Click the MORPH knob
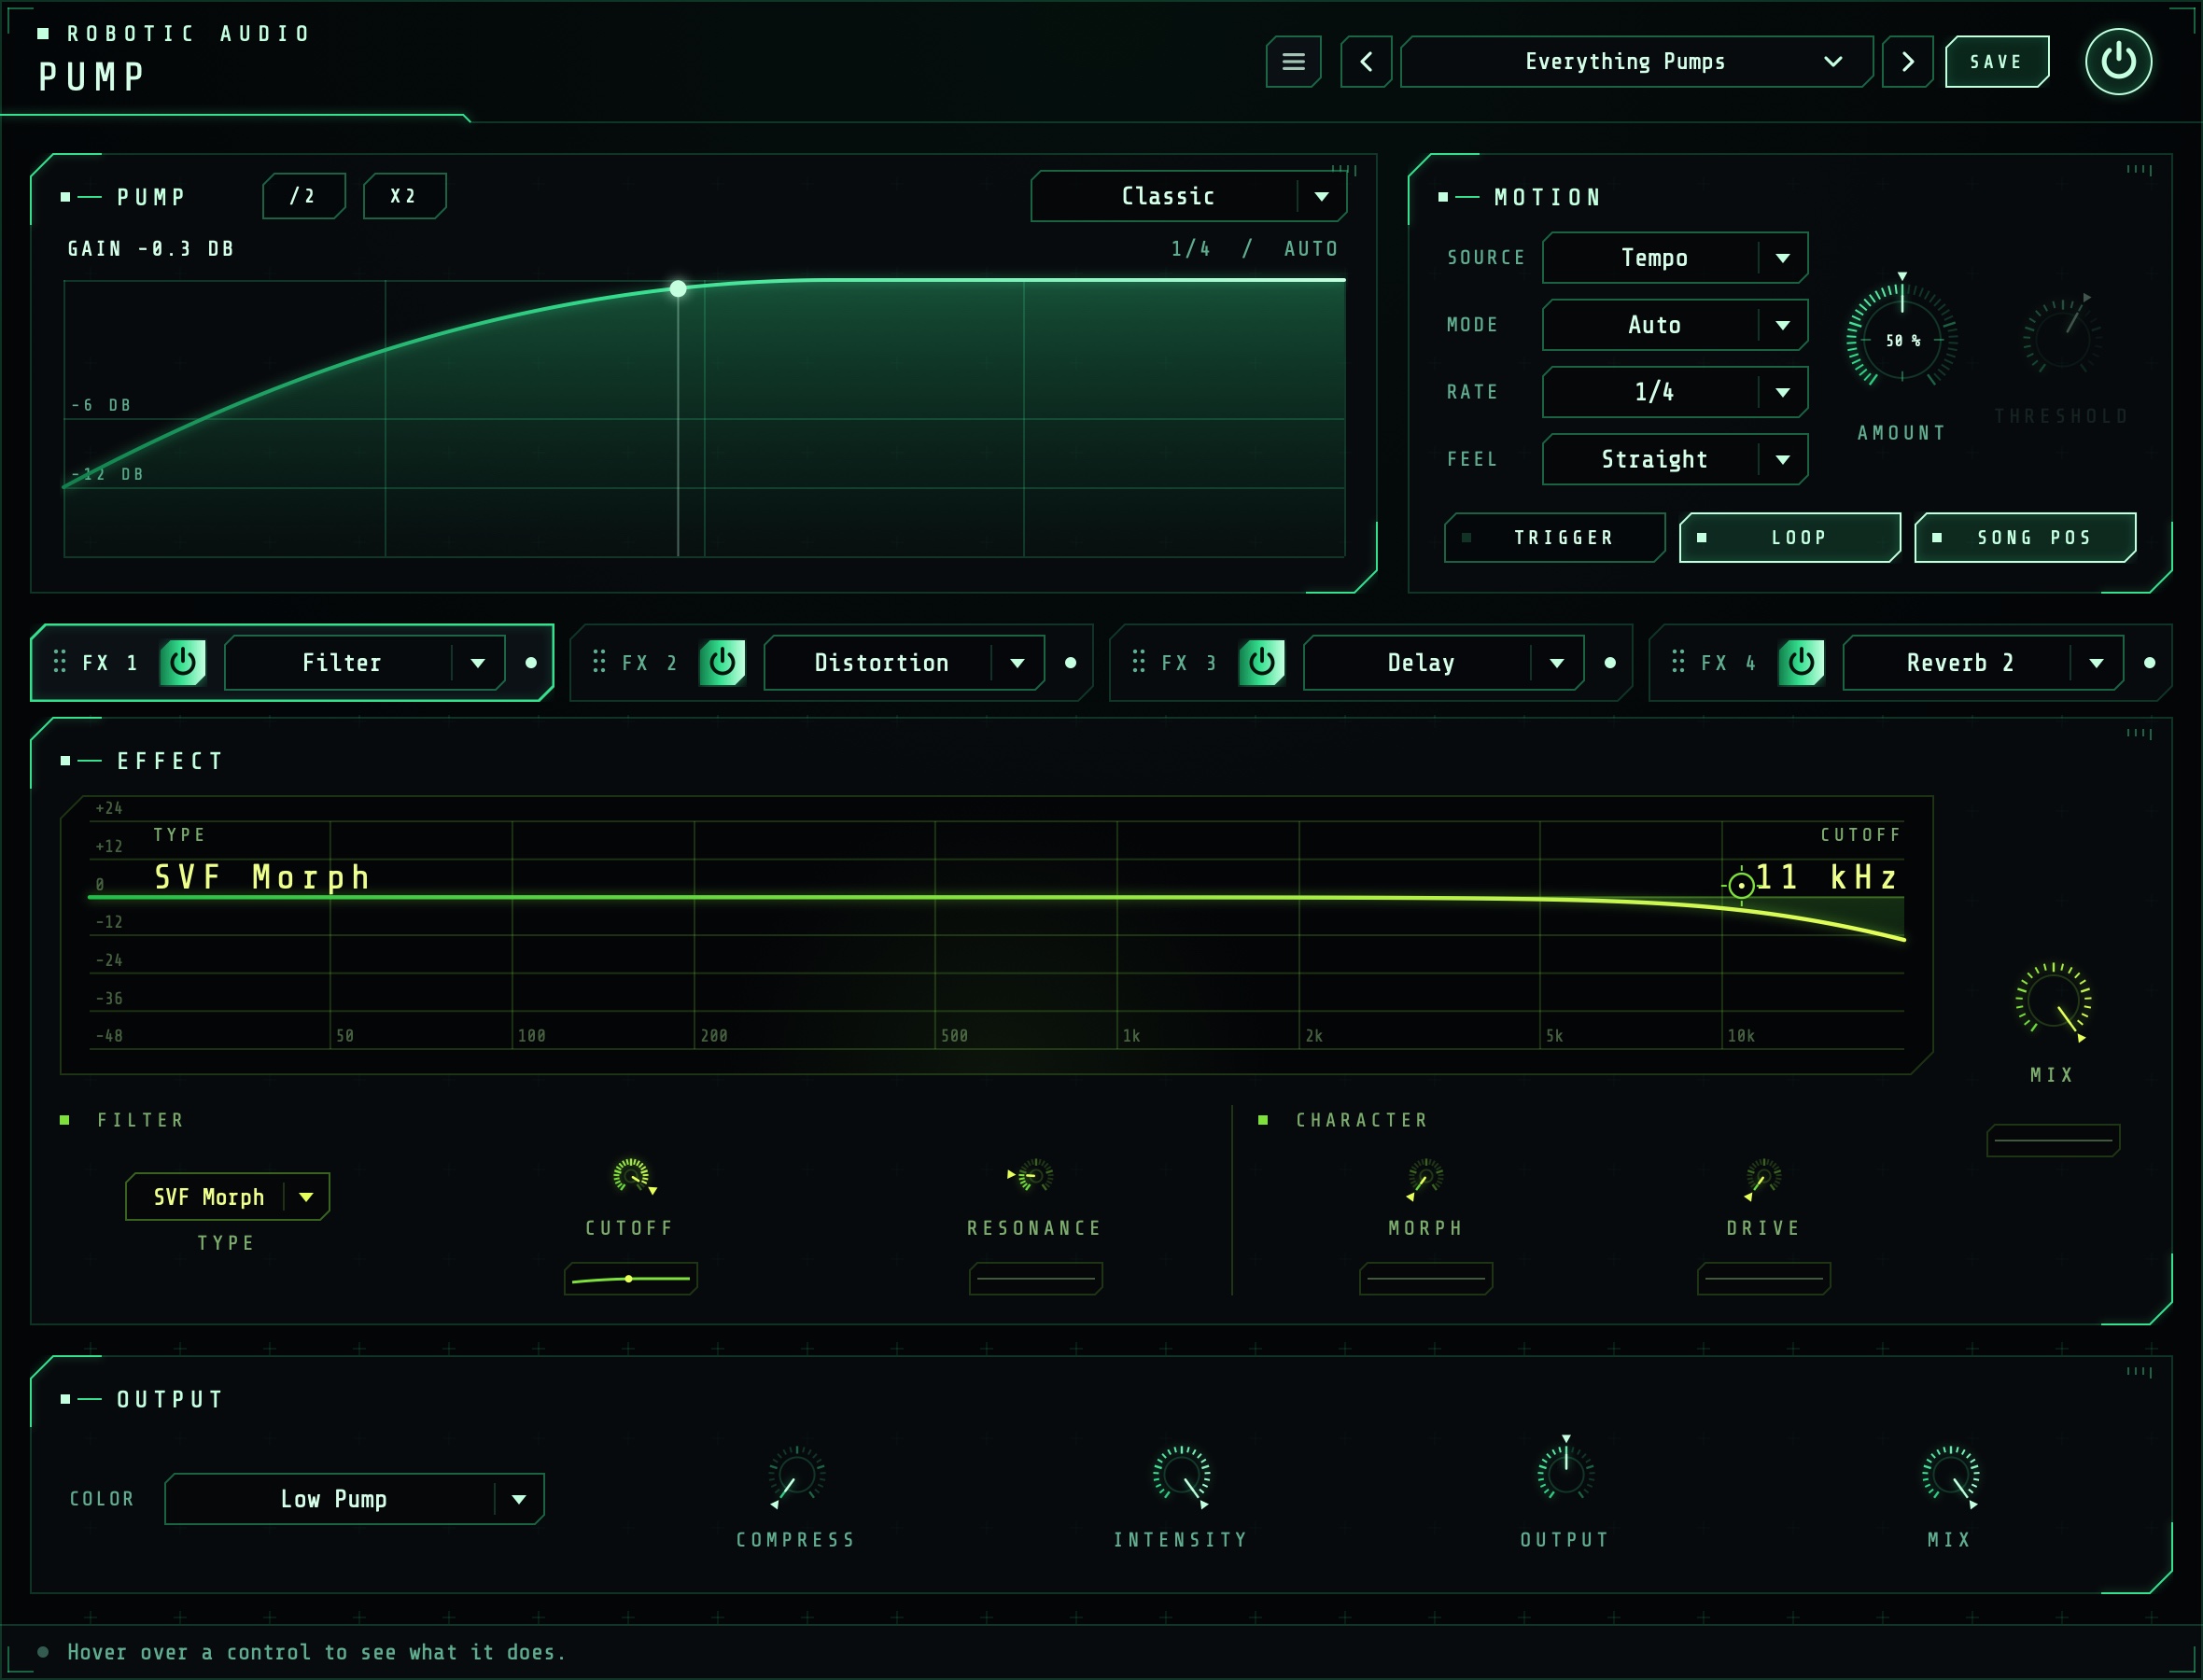 (x=1425, y=1178)
